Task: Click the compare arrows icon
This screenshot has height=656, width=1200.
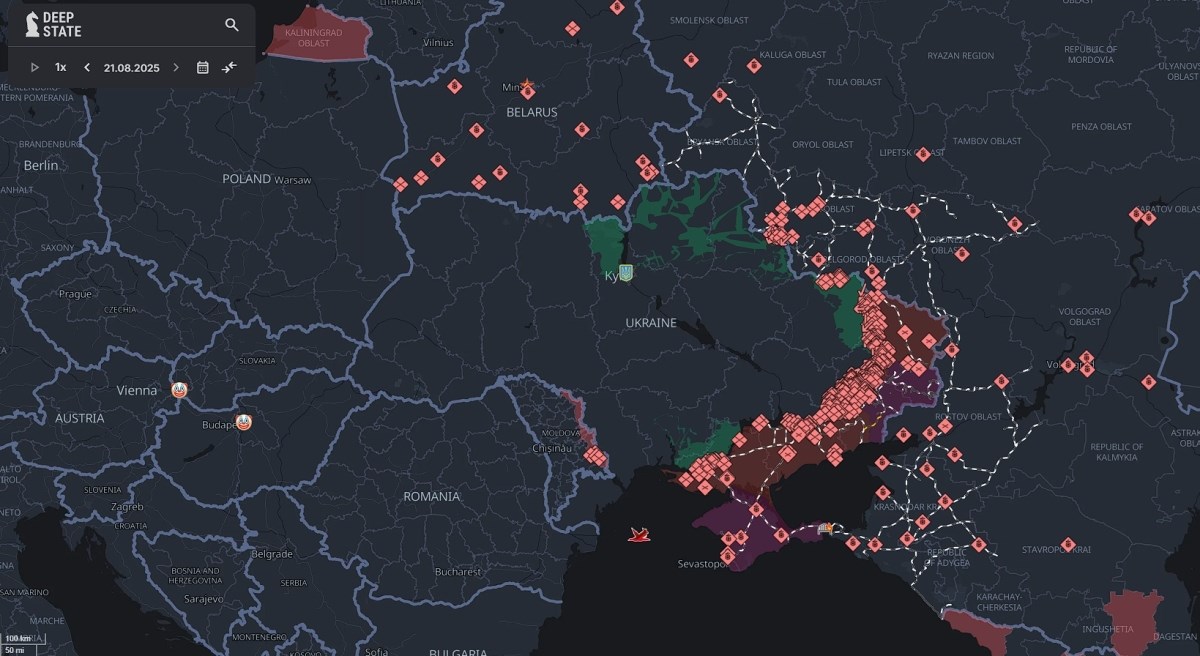Action: coord(230,67)
